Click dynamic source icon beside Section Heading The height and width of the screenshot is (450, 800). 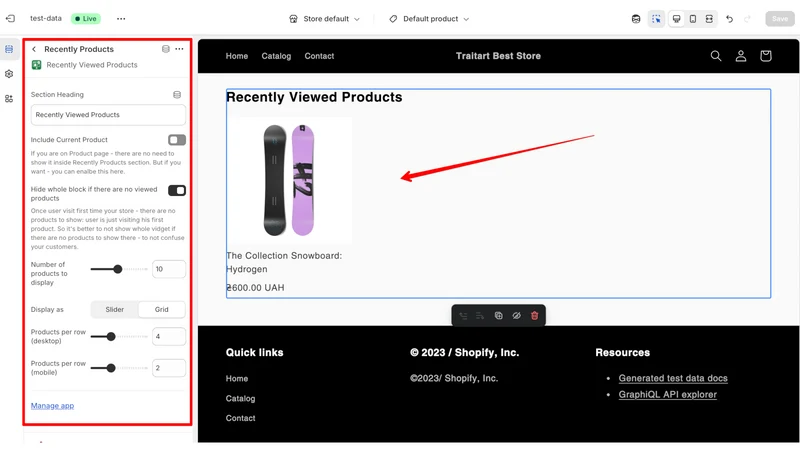177,94
